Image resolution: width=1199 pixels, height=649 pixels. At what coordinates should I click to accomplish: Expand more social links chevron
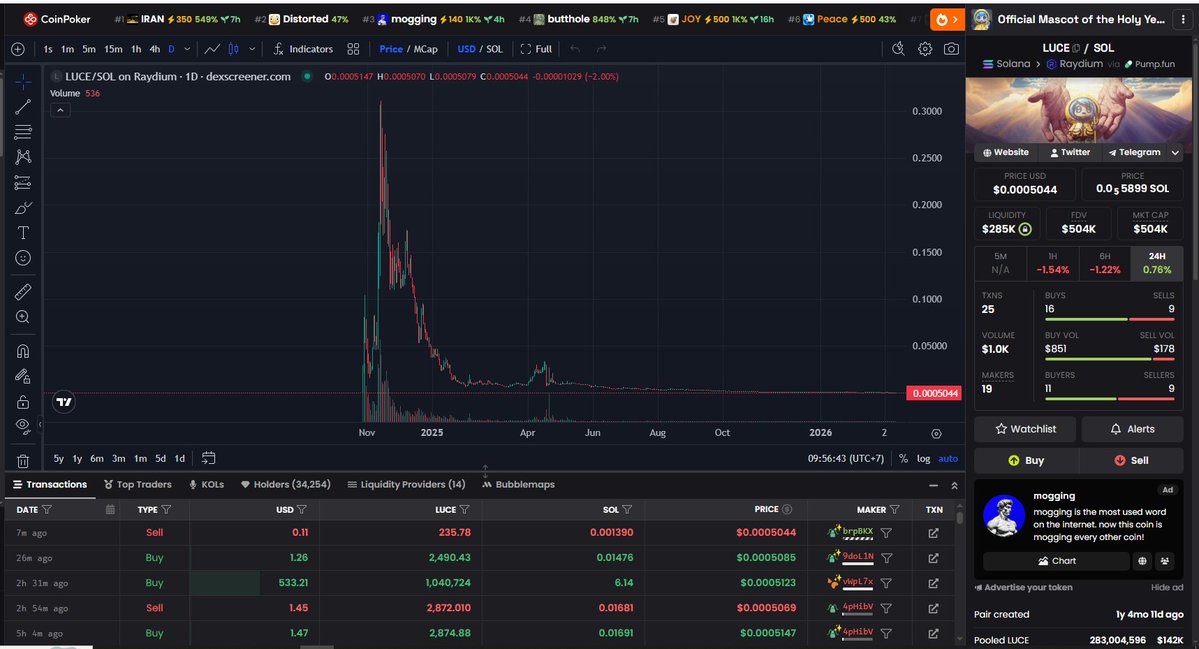1175,153
